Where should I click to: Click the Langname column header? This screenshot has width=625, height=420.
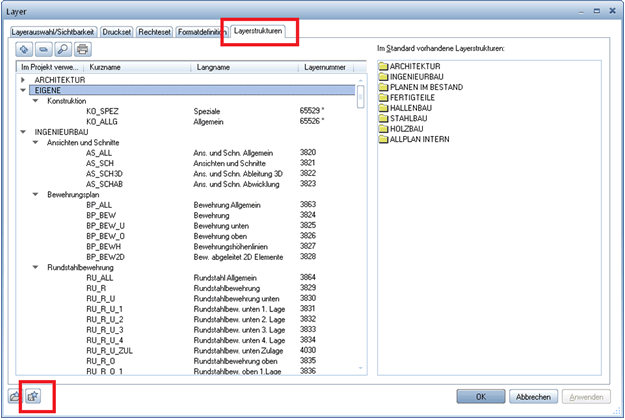point(245,67)
